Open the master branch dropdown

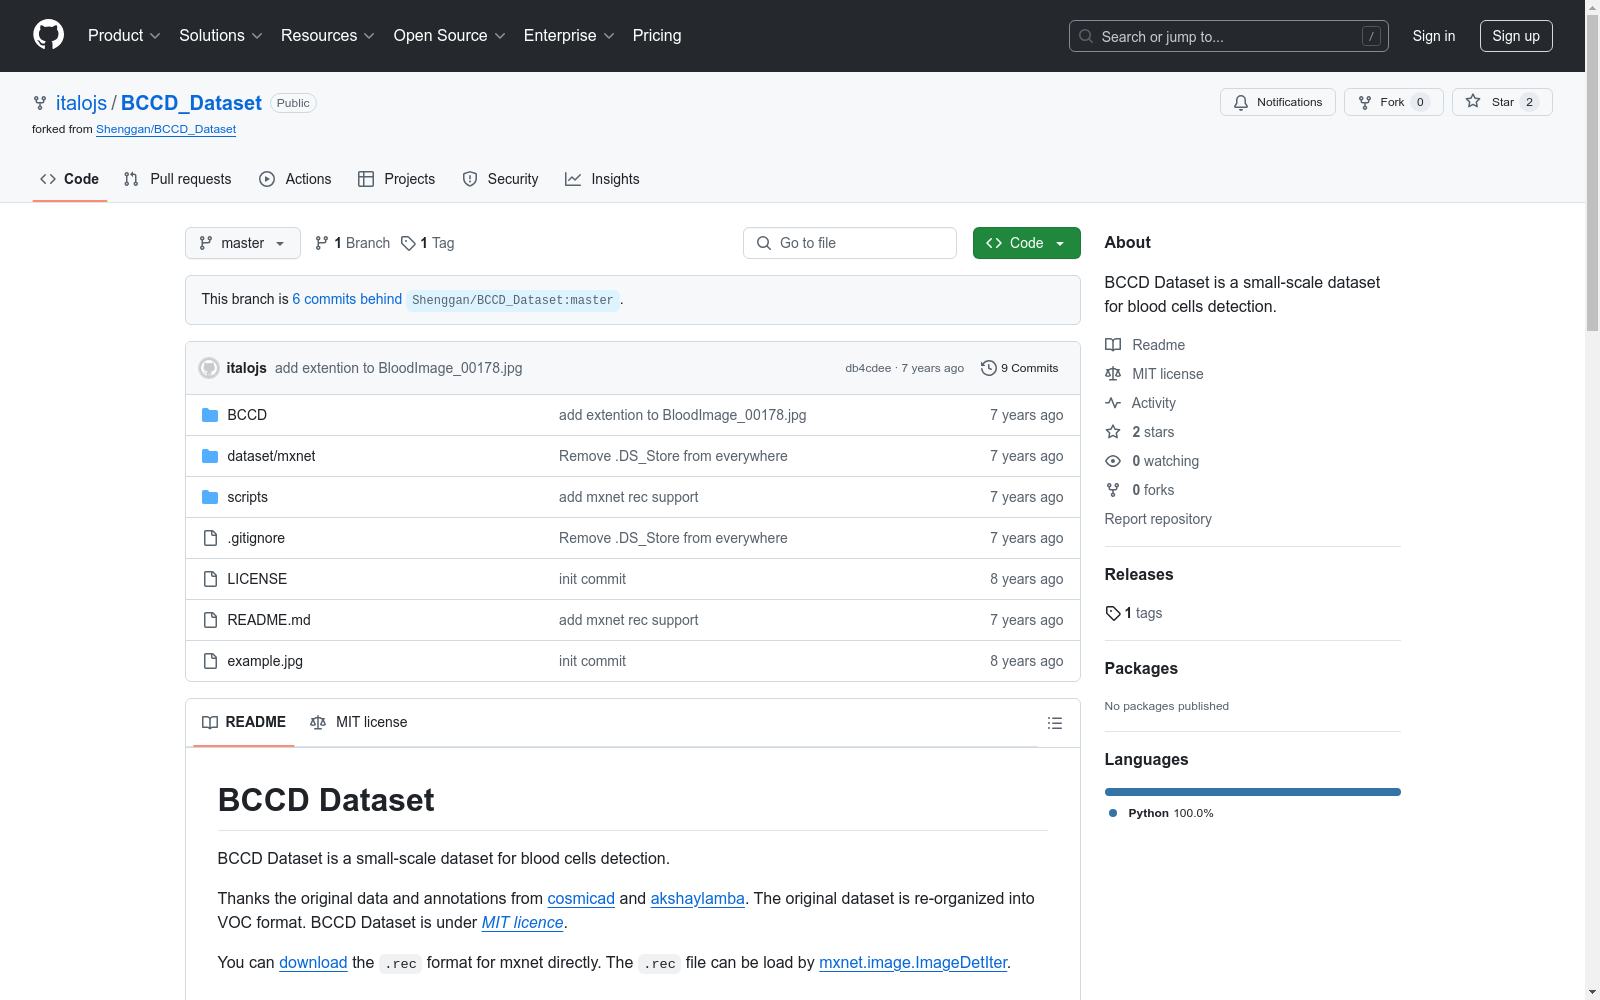[x=242, y=243]
